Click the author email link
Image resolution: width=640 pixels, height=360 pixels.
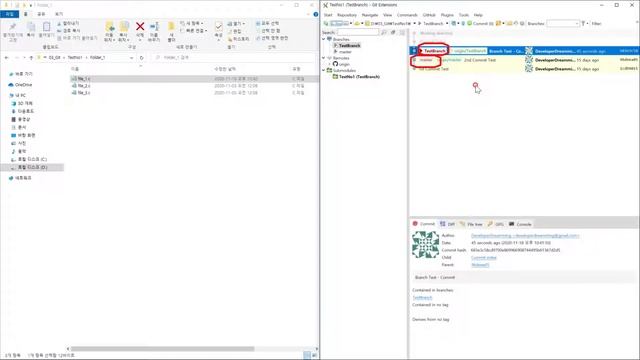click(525, 236)
